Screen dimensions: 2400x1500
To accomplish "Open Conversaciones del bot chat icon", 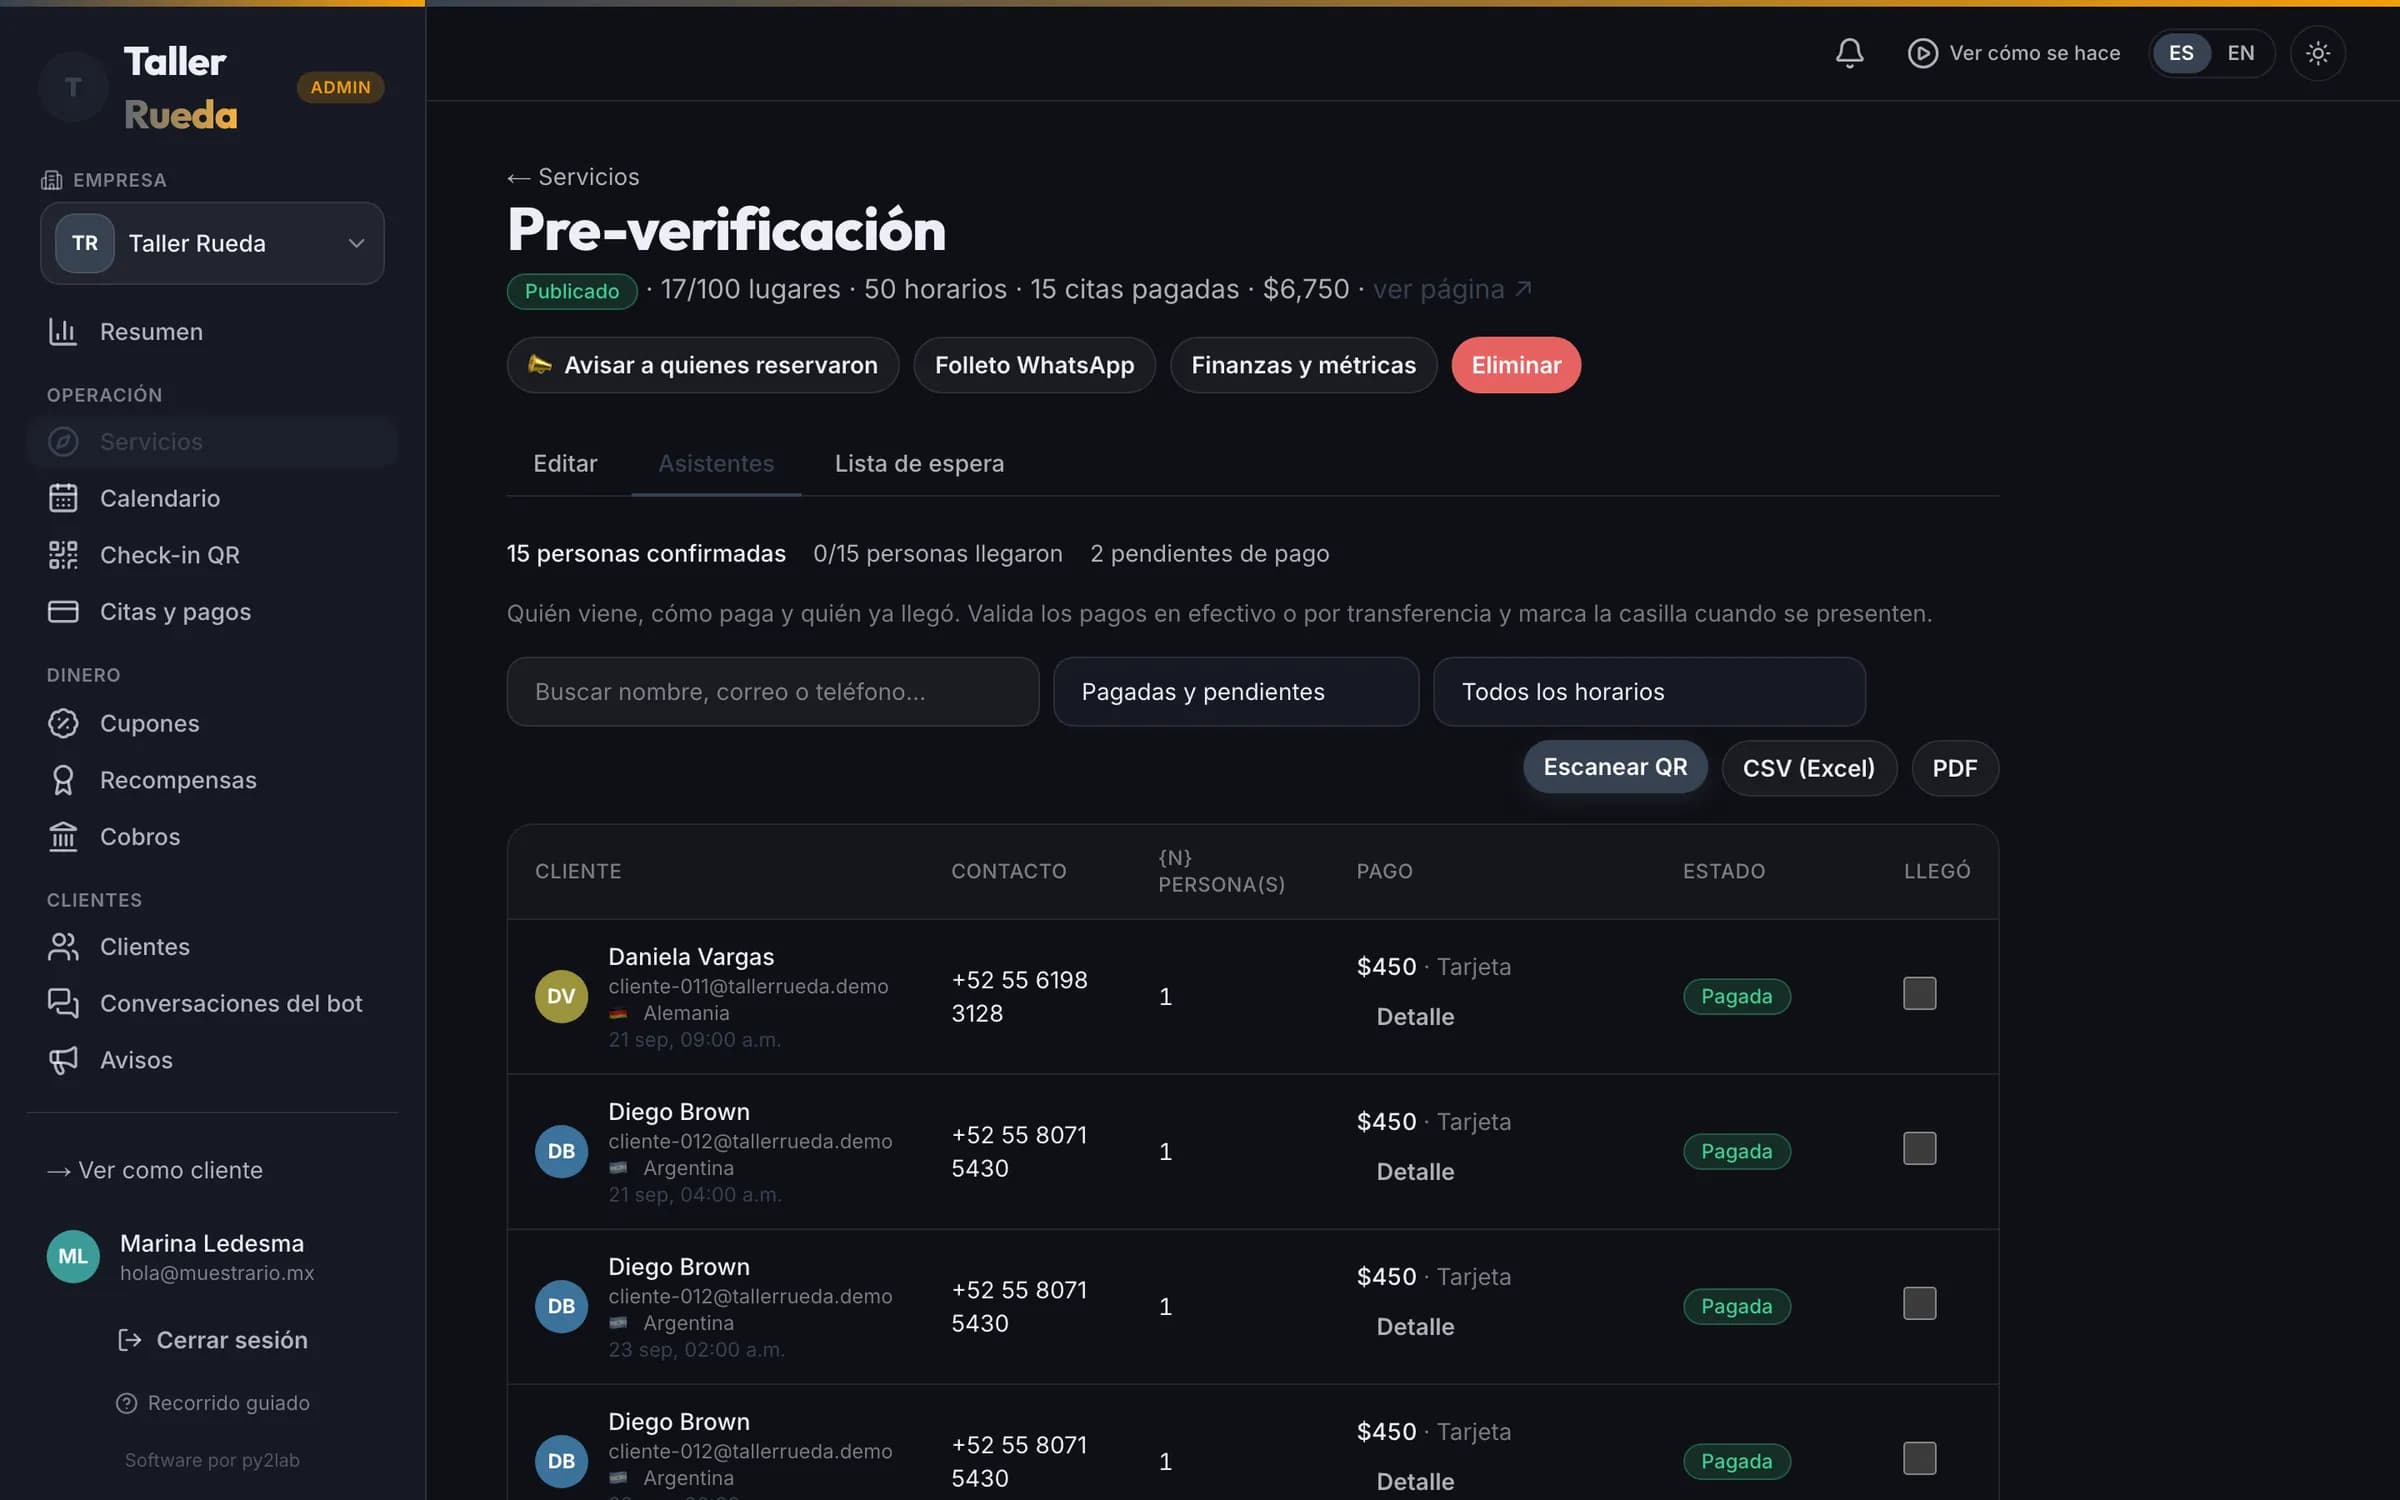I will pyautogui.click(x=63, y=1003).
